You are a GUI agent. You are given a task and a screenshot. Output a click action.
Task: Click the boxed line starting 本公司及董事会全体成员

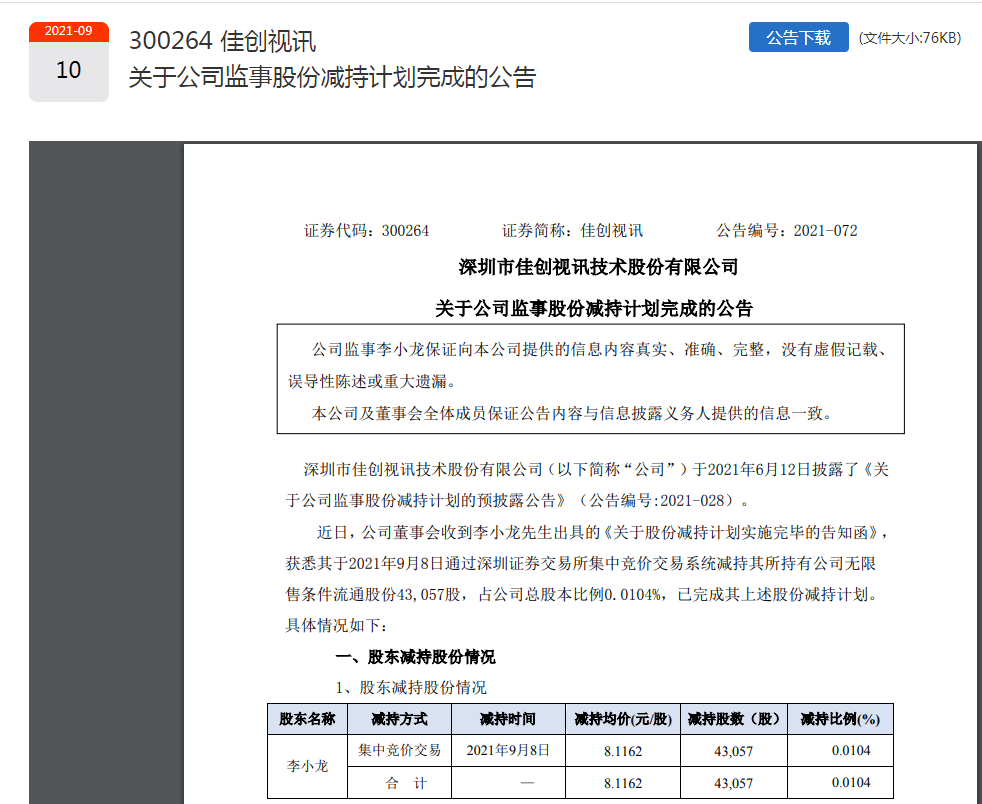click(572, 413)
